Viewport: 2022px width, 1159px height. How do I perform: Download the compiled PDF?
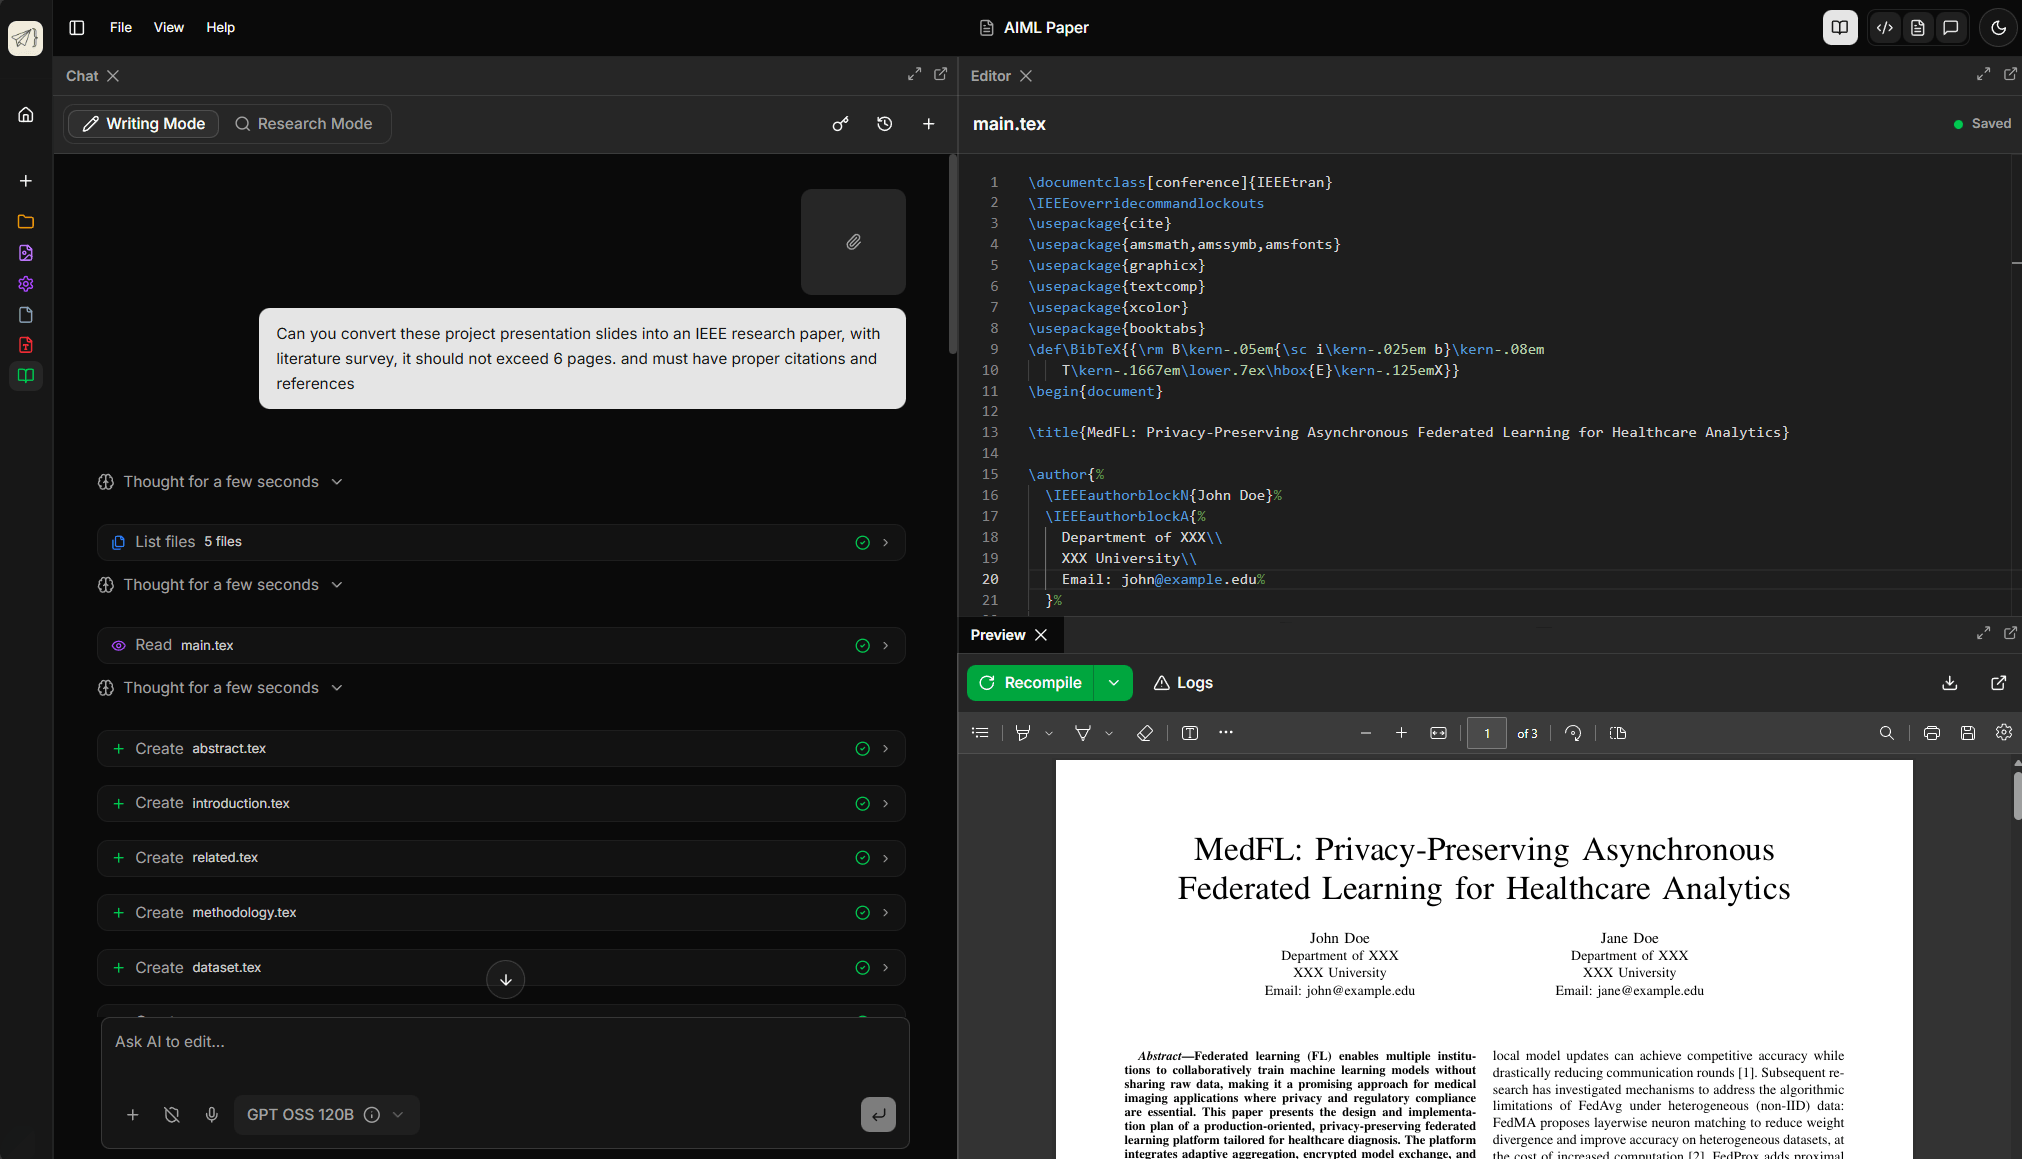(x=1949, y=683)
